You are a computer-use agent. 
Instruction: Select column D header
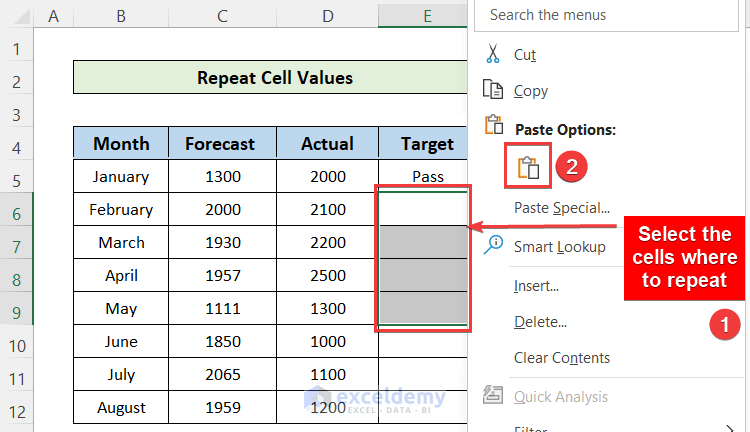coord(328,15)
